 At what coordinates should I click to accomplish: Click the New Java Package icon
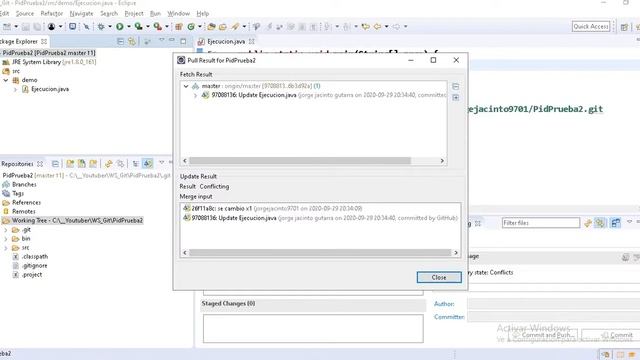[x=179, y=27]
